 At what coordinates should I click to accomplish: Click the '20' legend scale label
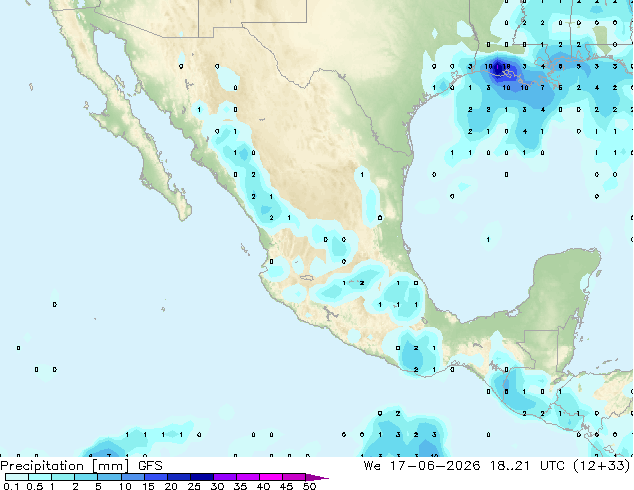(171, 486)
